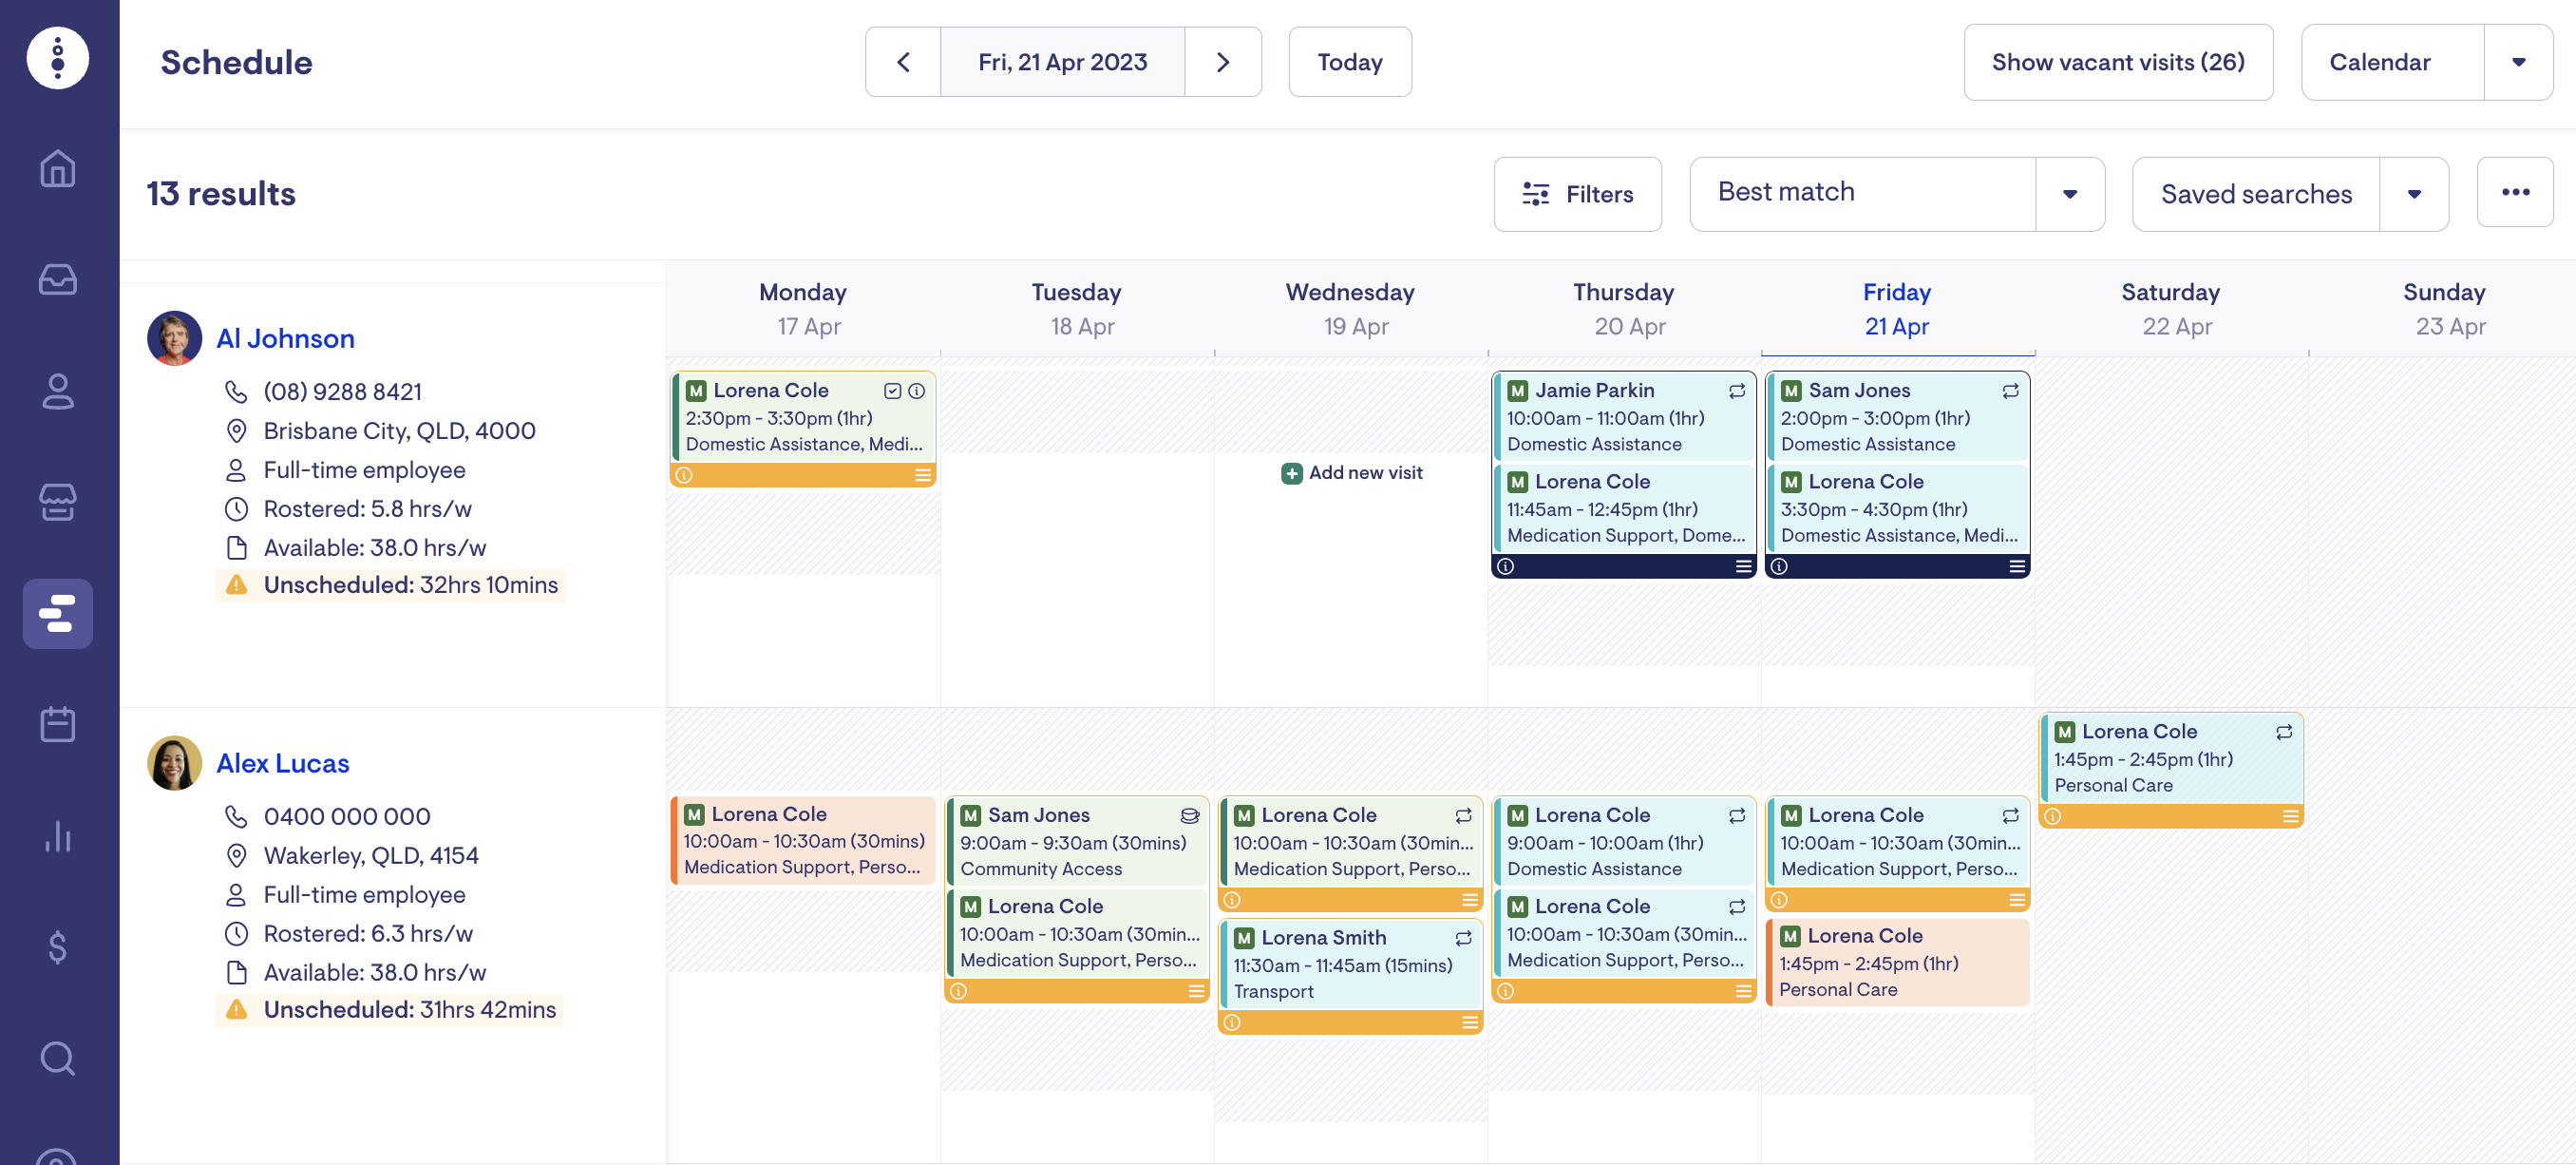Click the Today button
2576x1165 pixels.
coord(1349,62)
